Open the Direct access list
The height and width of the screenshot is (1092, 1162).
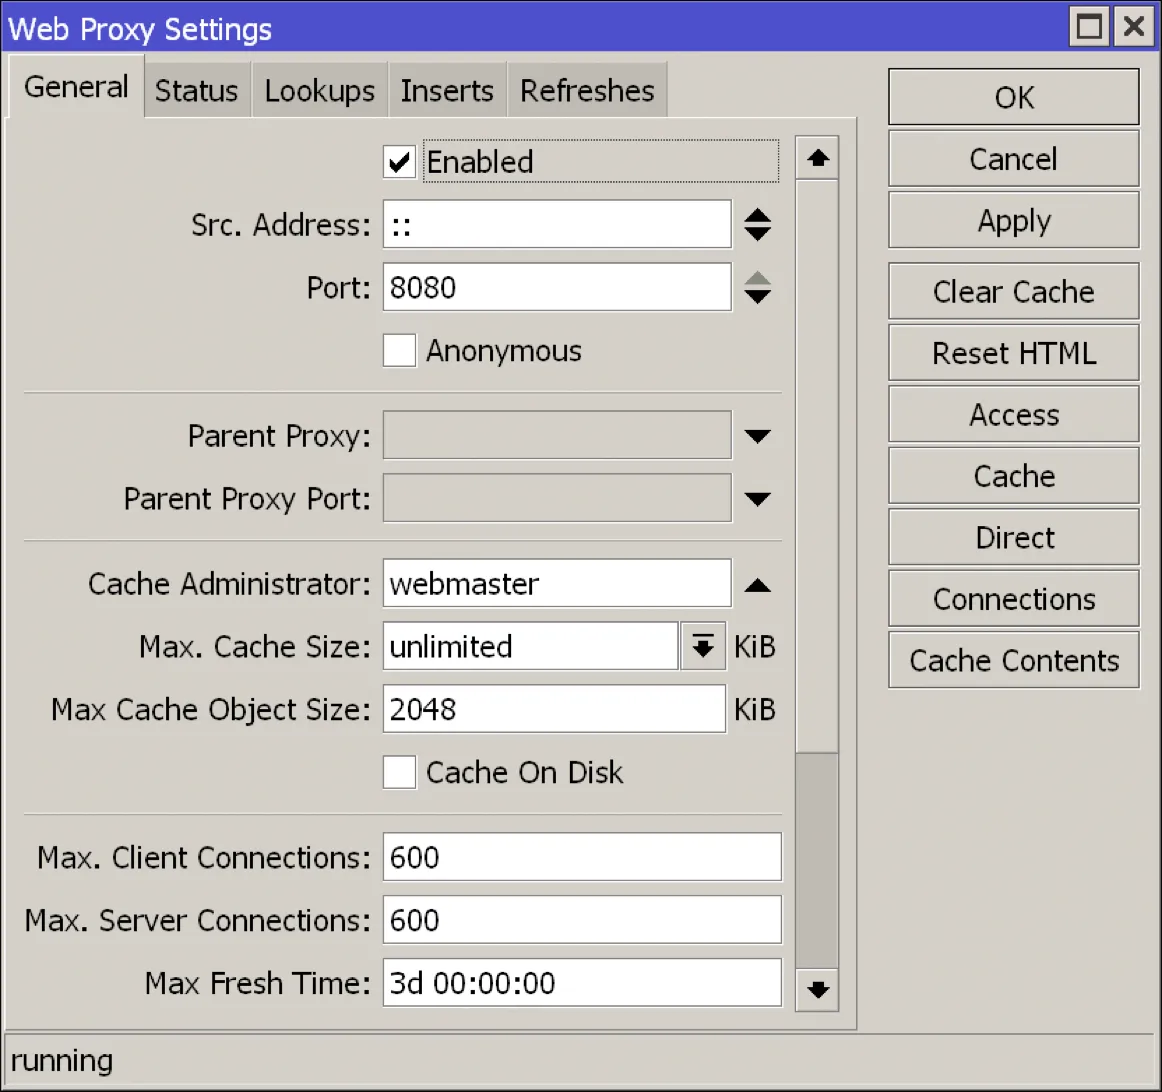tap(1014, 537)
